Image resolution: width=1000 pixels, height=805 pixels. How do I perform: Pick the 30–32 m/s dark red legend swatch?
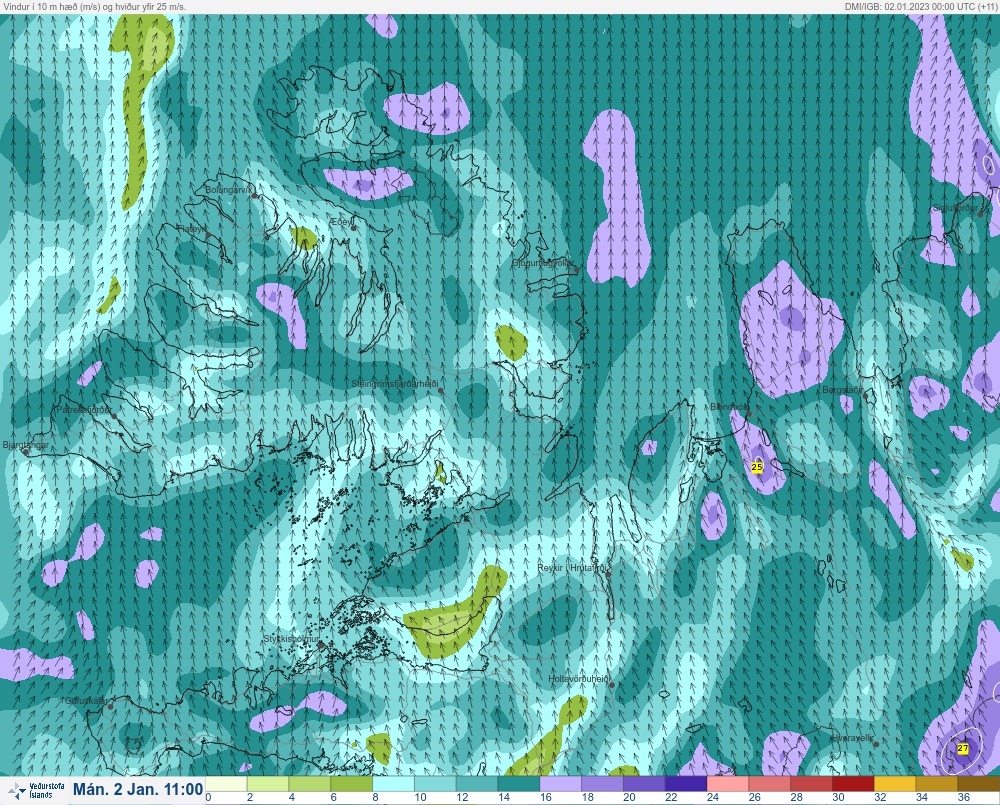853,784
